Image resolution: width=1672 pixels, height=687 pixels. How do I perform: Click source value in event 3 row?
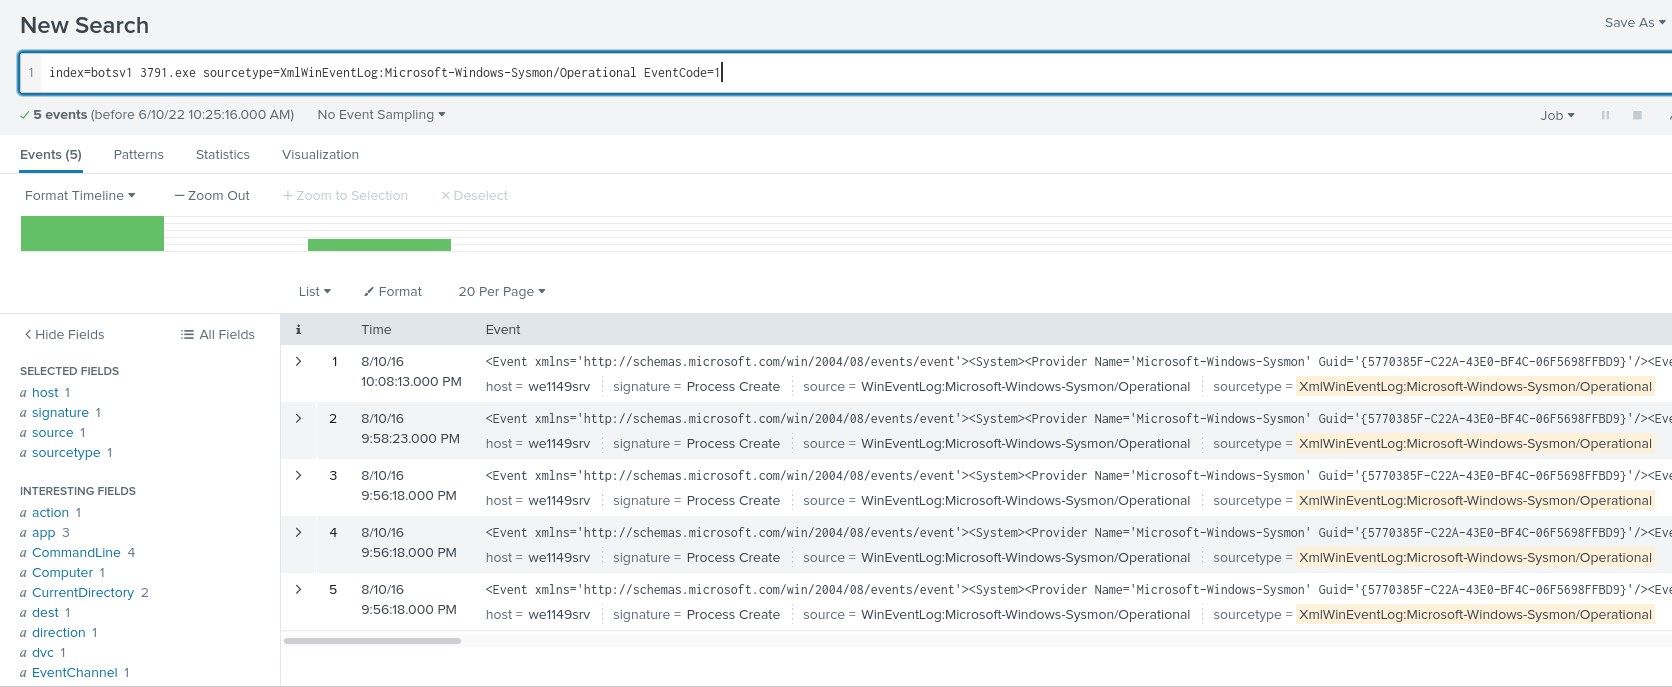click(x=1025, y=500)
